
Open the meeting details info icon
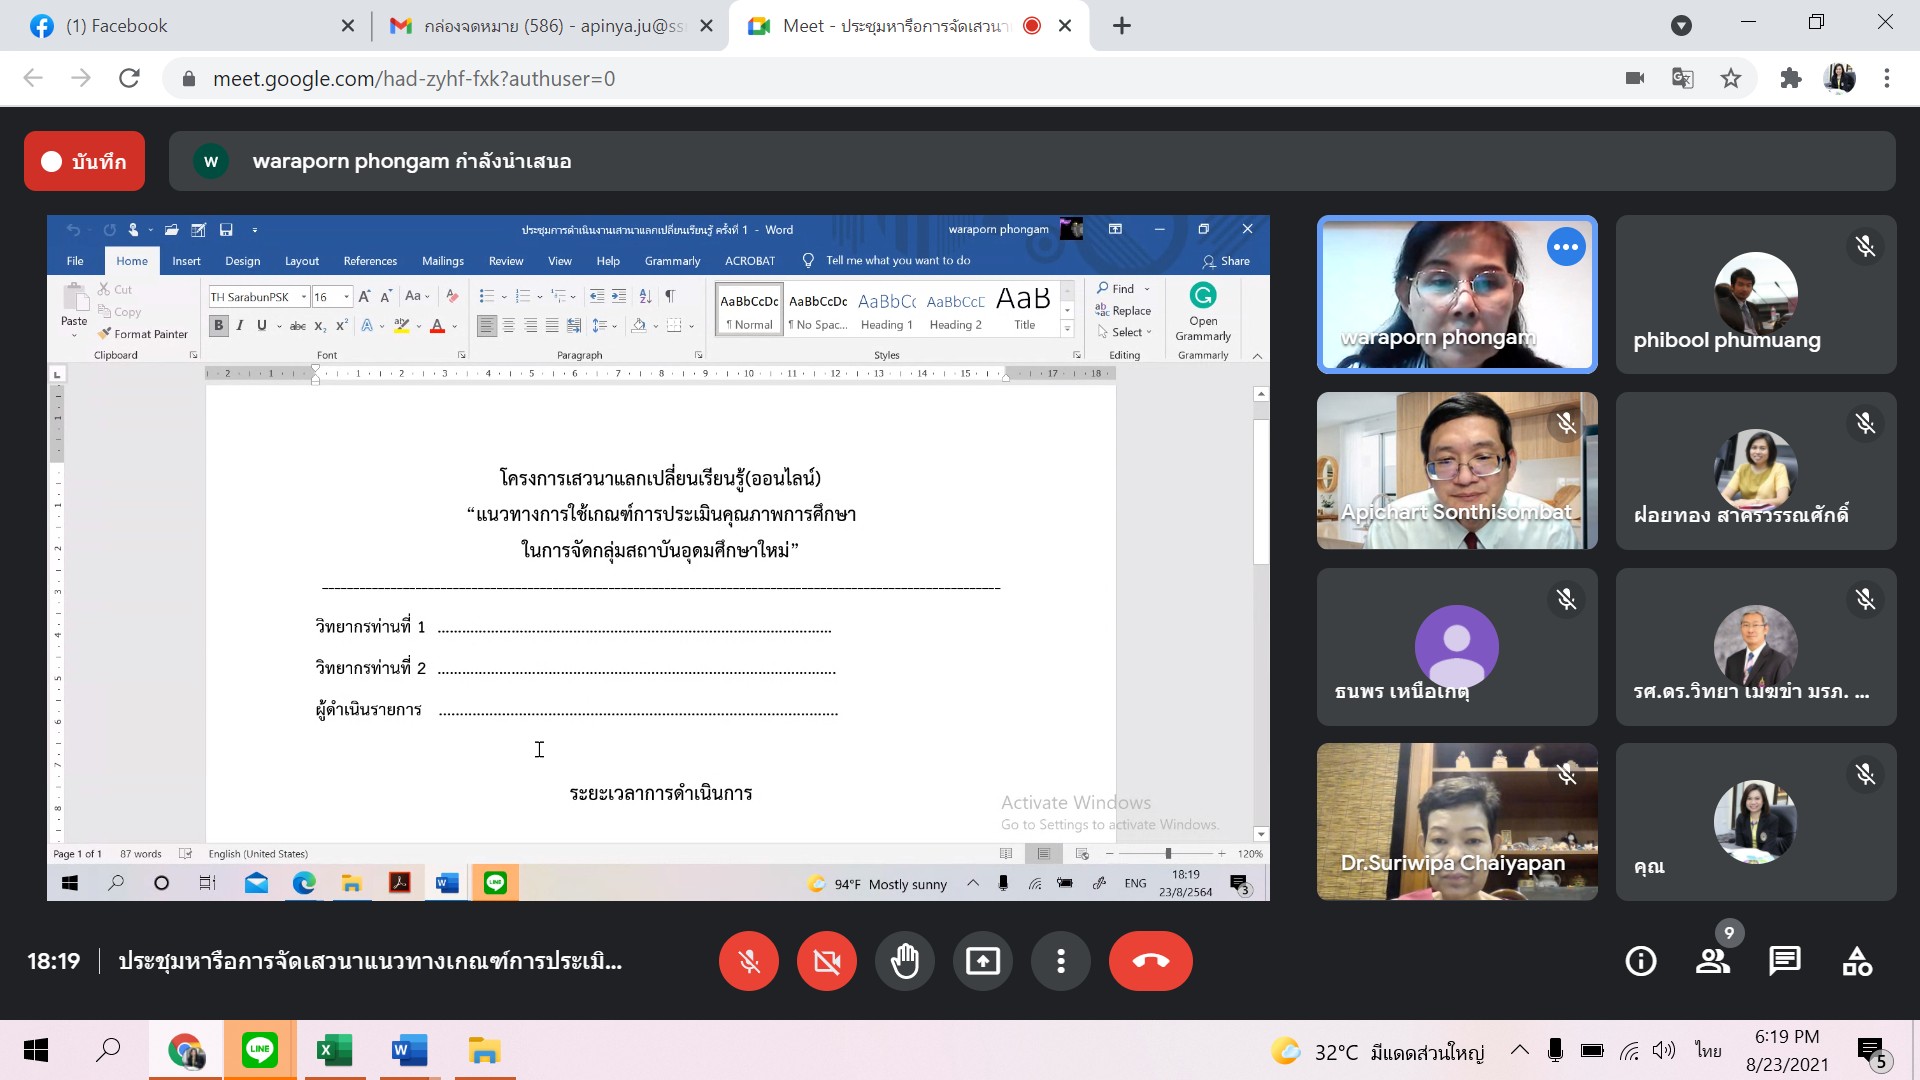(1641, 961)
